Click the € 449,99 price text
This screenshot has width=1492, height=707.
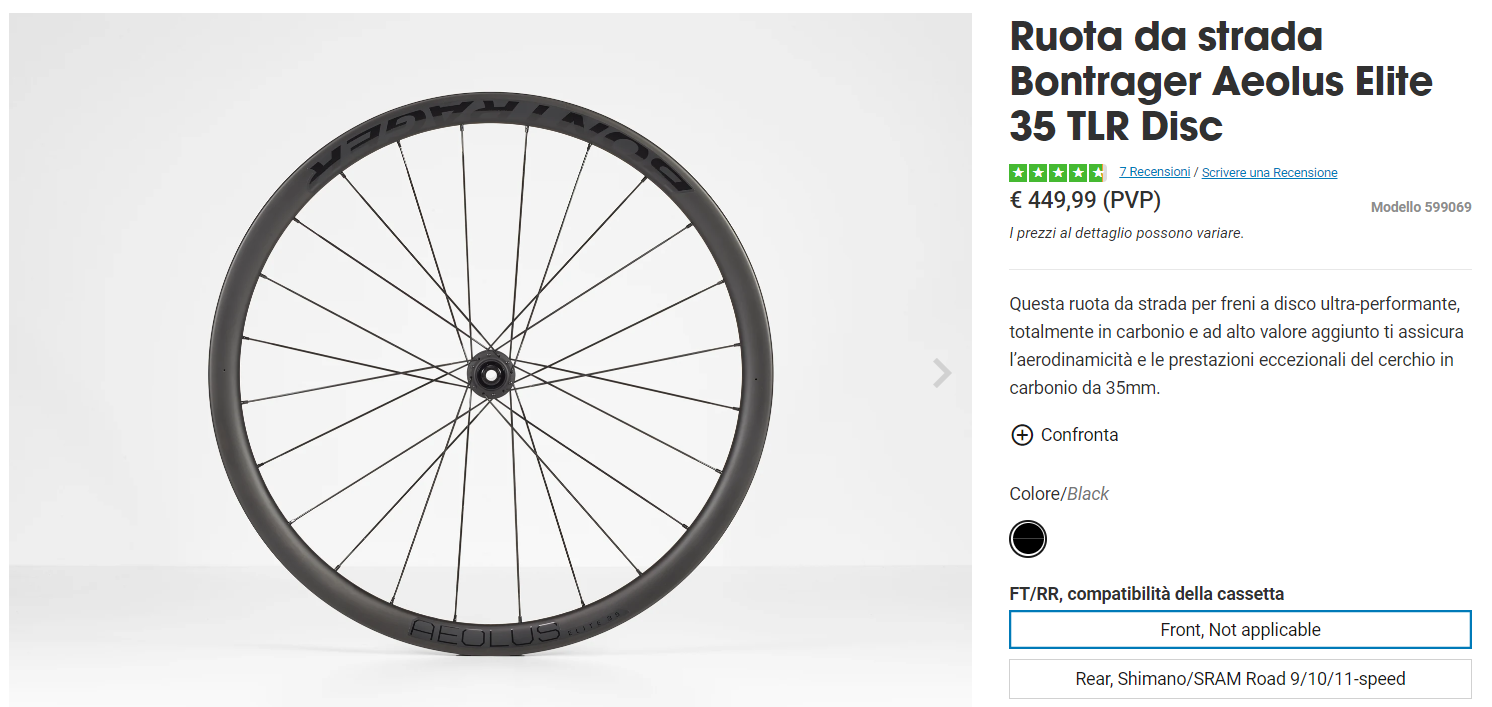coord(1085,201)
